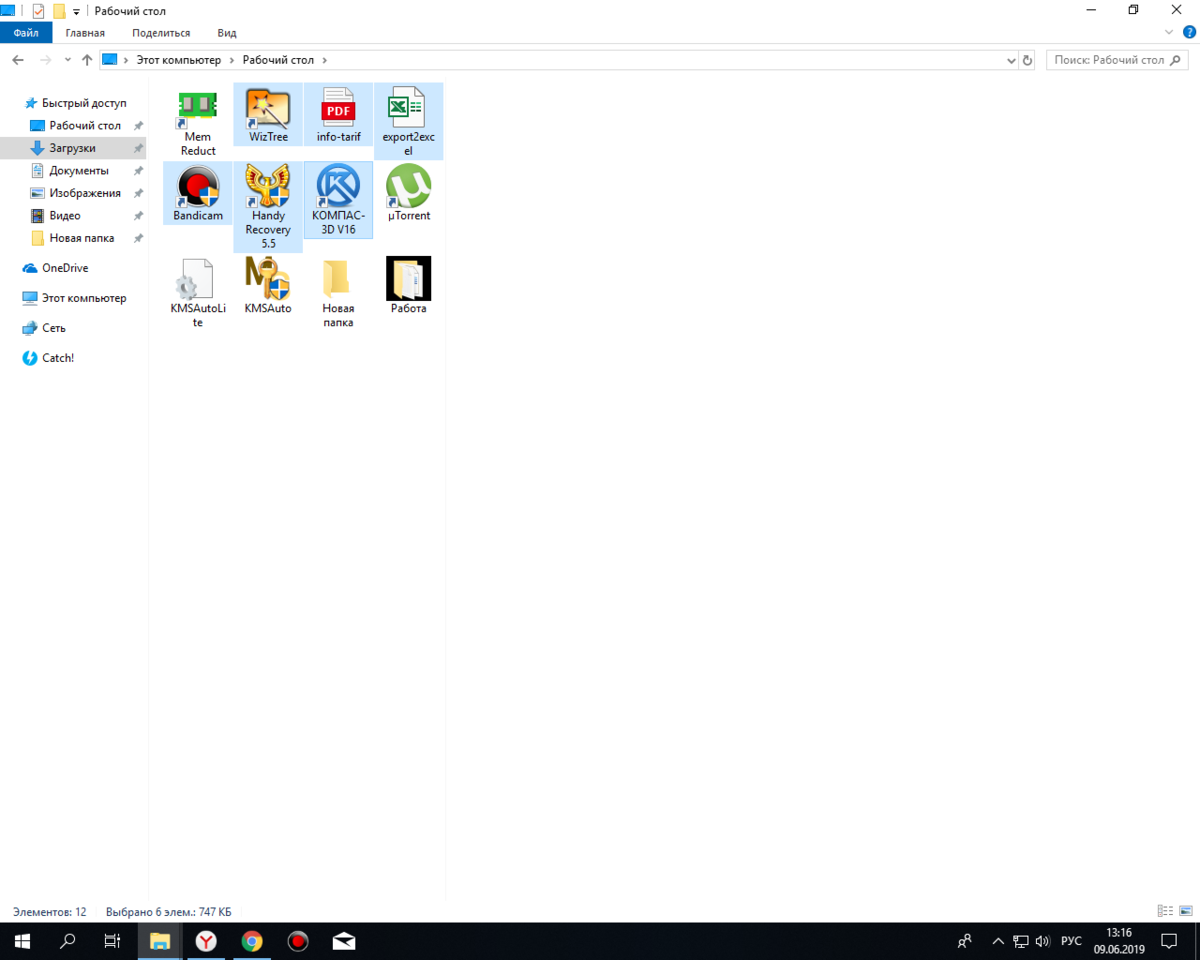1200x960 pixels.
Task: Select Быстрый доступ in navigation pane
Action: (x=84, y=103)
